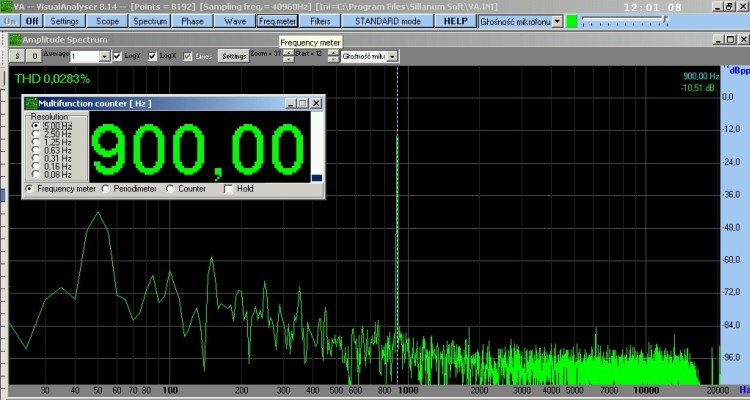Screen dimensions: 750x400
Task: Toggle the Hold checkbox
Action: (229, 189)
